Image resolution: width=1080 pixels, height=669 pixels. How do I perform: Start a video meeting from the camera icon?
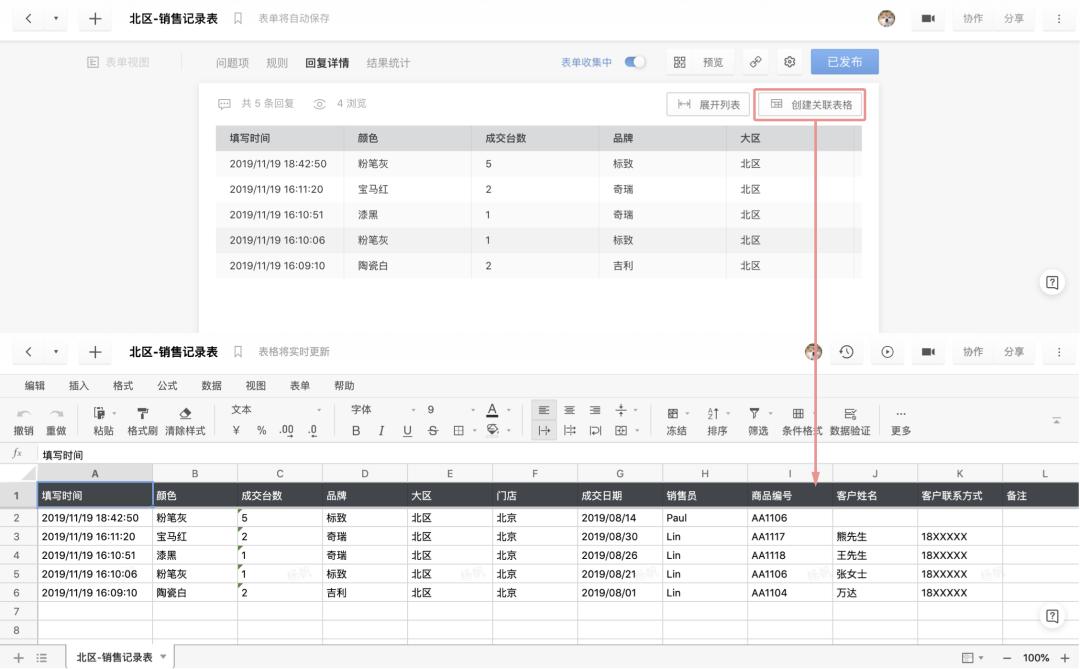(x=926, y=351)
